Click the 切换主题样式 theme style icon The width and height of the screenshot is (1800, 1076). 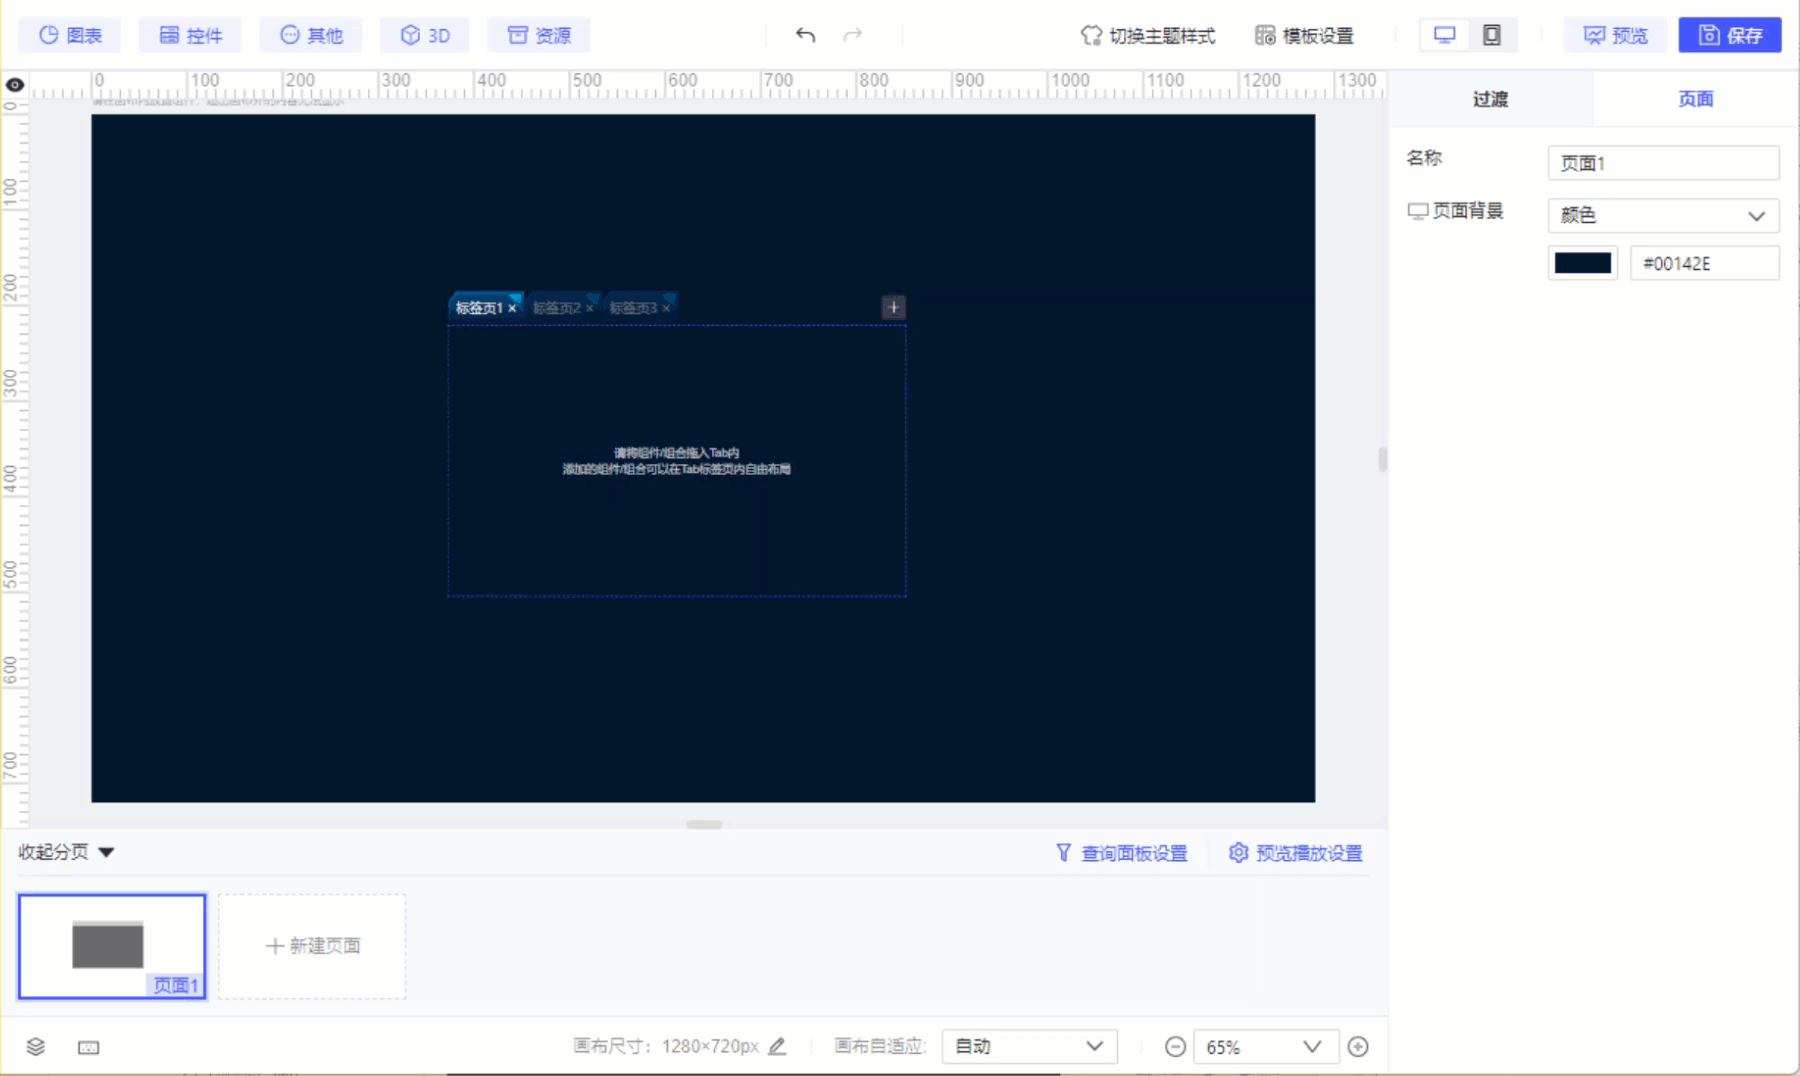(1091, 34)
